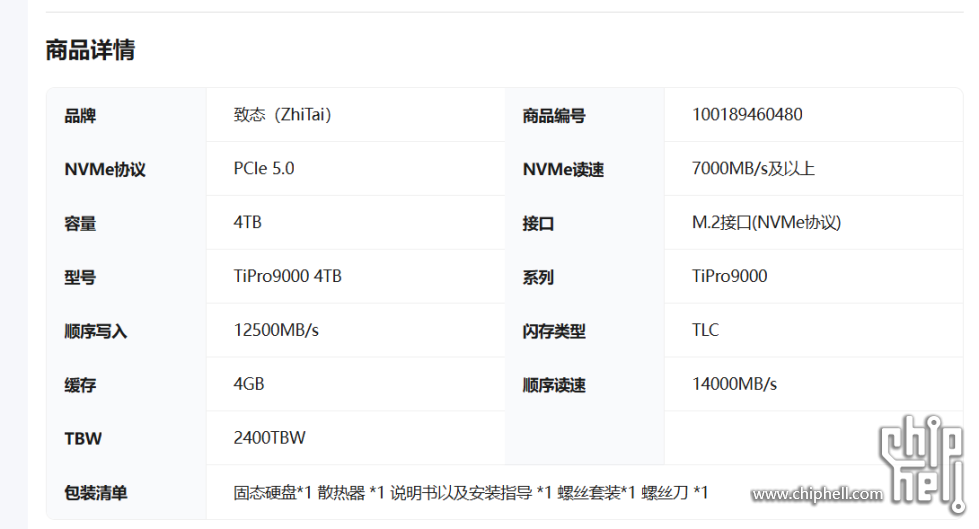Click the 12500MB/s write speed value
The height and width of the screenshot is (529, 979).
pos(276,330)
